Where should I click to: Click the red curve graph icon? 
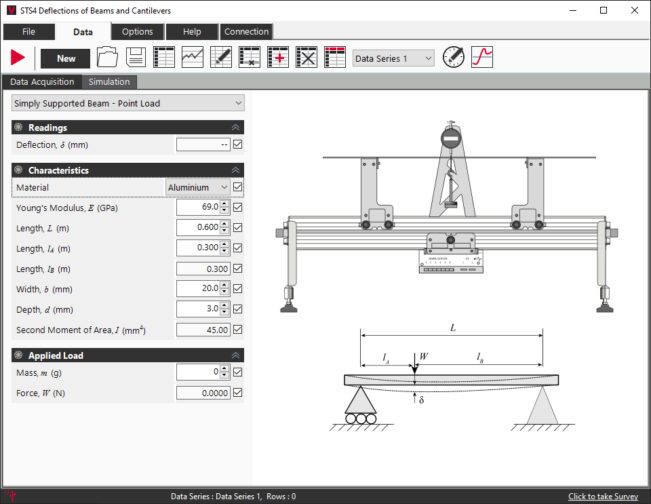click(x=482, y=58)
